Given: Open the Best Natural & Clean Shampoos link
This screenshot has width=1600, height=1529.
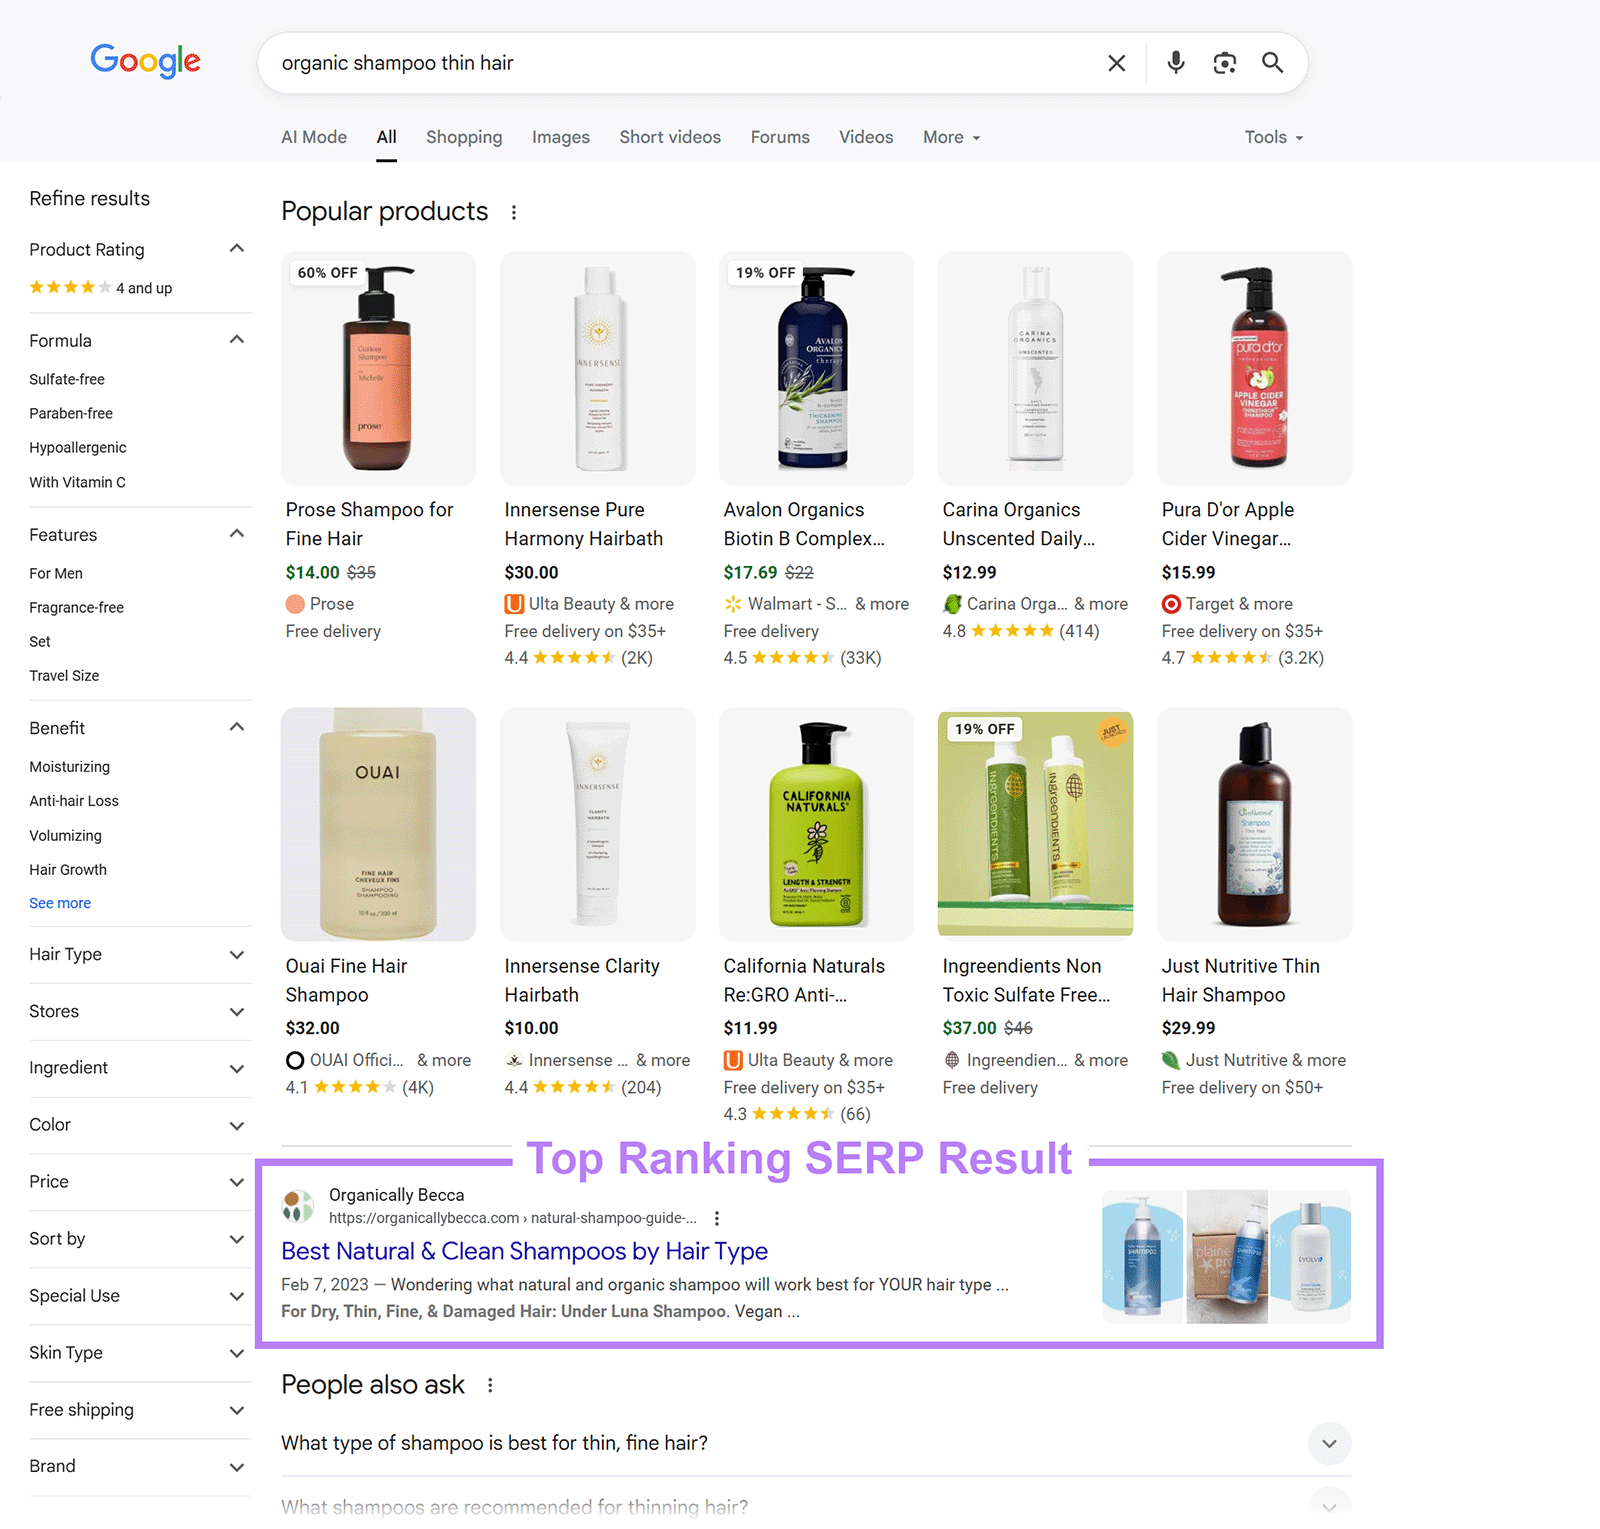Looking at the screenshot, I should tap(524, 1251).
